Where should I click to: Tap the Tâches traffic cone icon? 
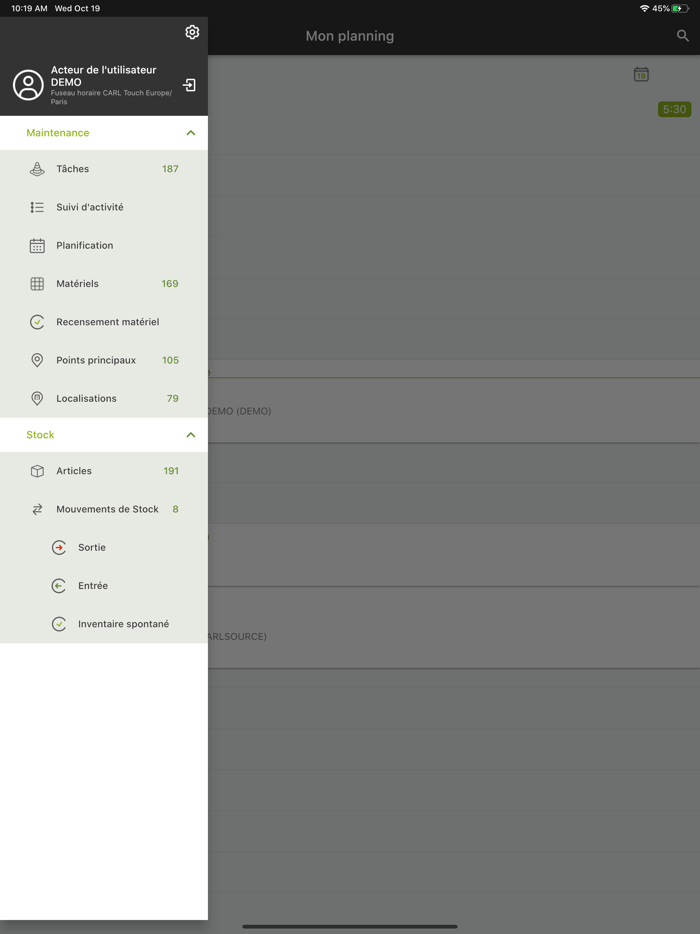tap(37, 169)
